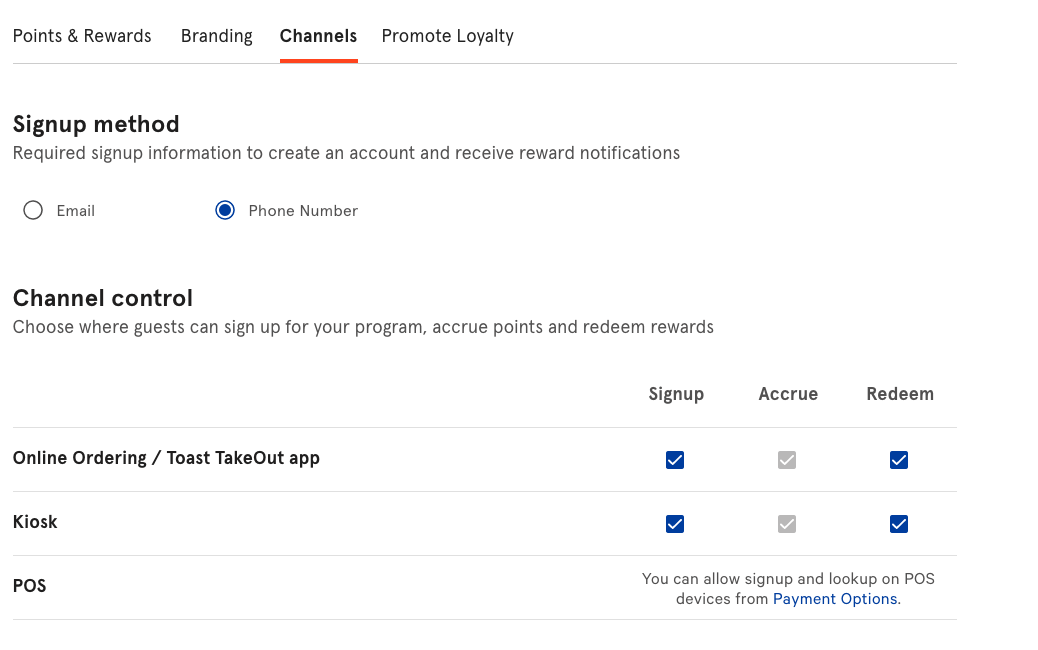Screen dimensions: 1038x650
Task: Toggle the Accrue checkbox for Kiosk
Action: coord(787,524)
